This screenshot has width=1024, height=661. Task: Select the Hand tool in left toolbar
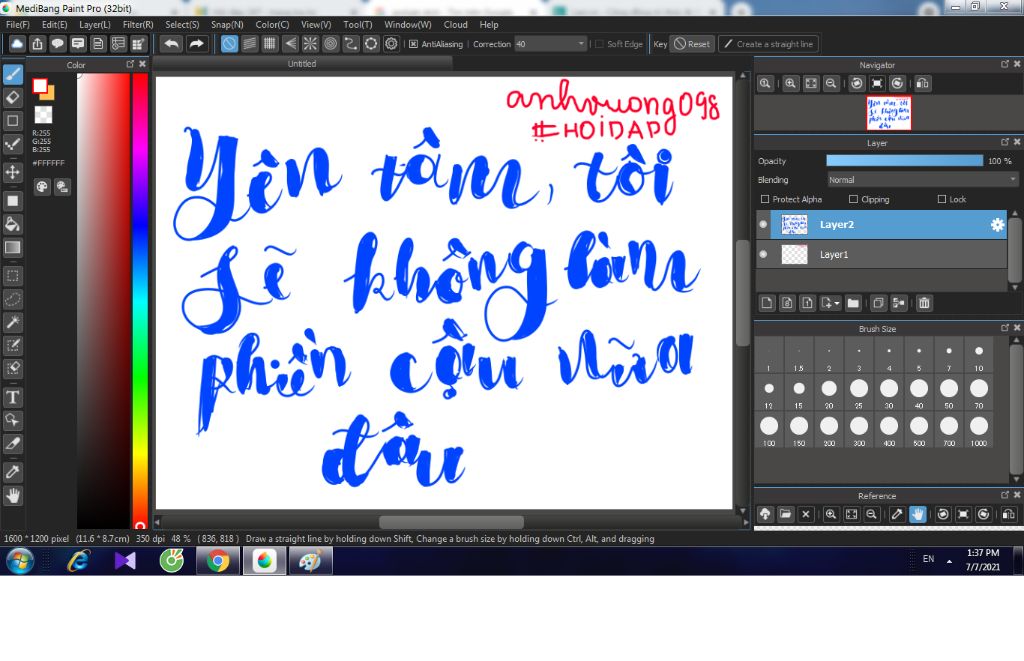click(12, 496)
